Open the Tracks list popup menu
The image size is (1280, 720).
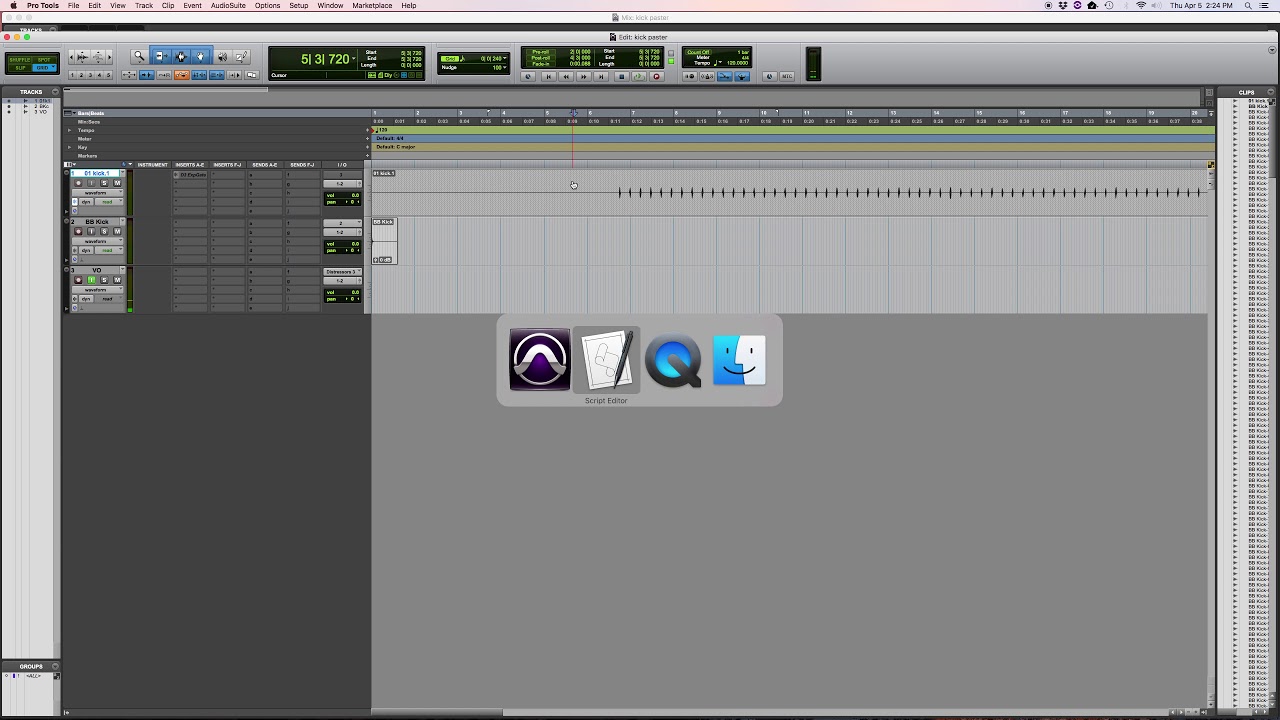[x=56, y=91]
